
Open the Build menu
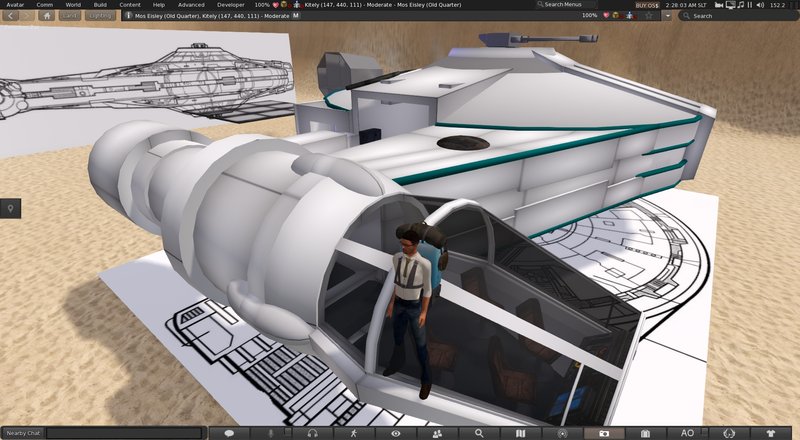tap(101, 5)
